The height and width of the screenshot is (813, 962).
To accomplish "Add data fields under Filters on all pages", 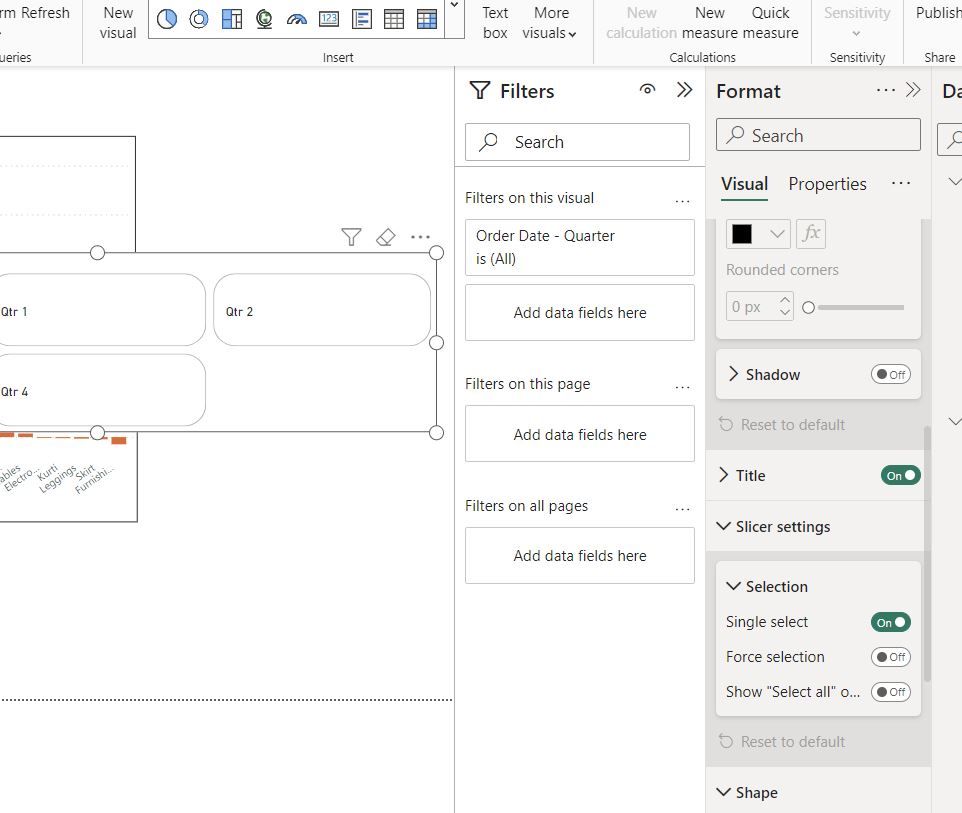I will click(x=580, y=555).
